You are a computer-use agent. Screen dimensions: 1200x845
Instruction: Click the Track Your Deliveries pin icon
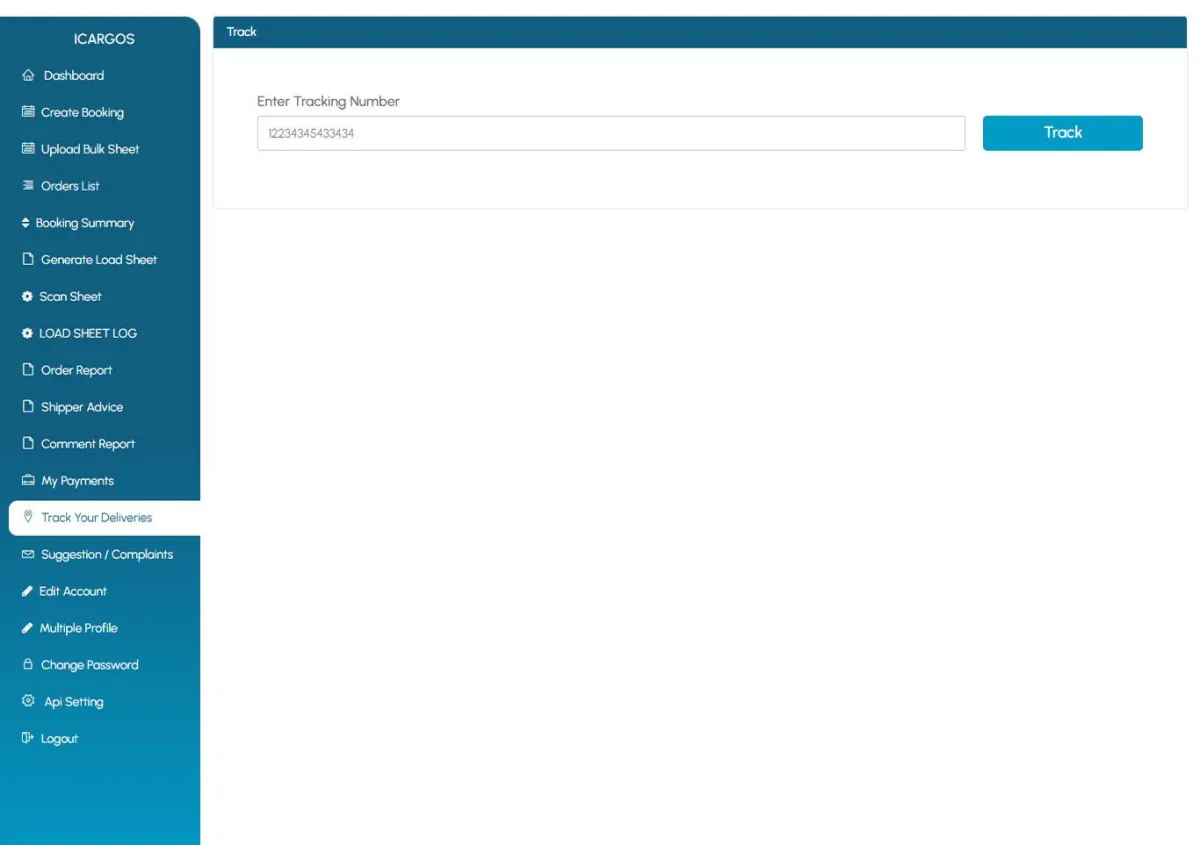[28, 517]
